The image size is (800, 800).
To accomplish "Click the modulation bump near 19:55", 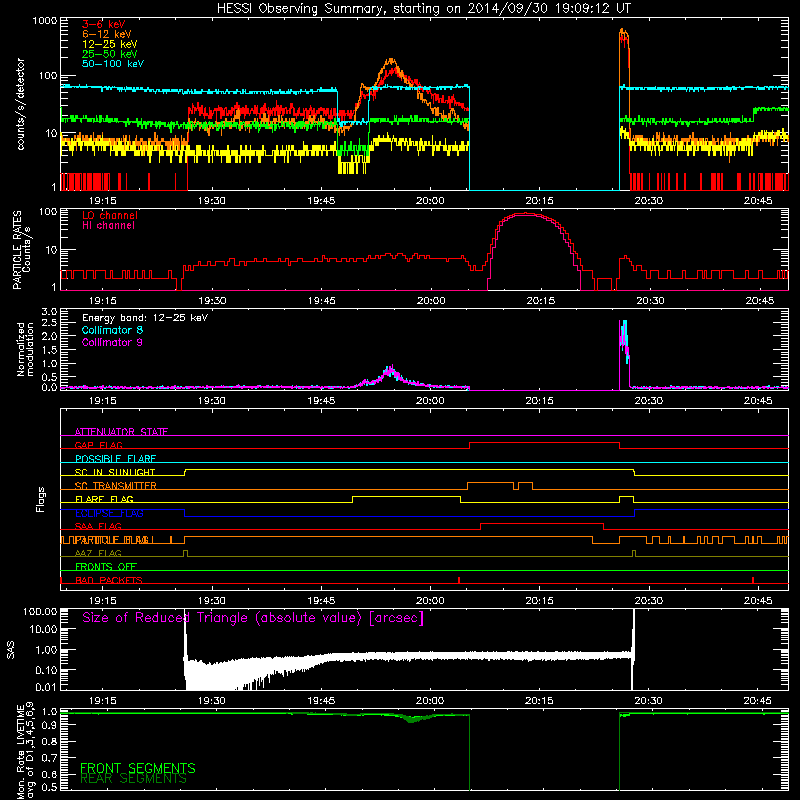I will coord(391,373).
